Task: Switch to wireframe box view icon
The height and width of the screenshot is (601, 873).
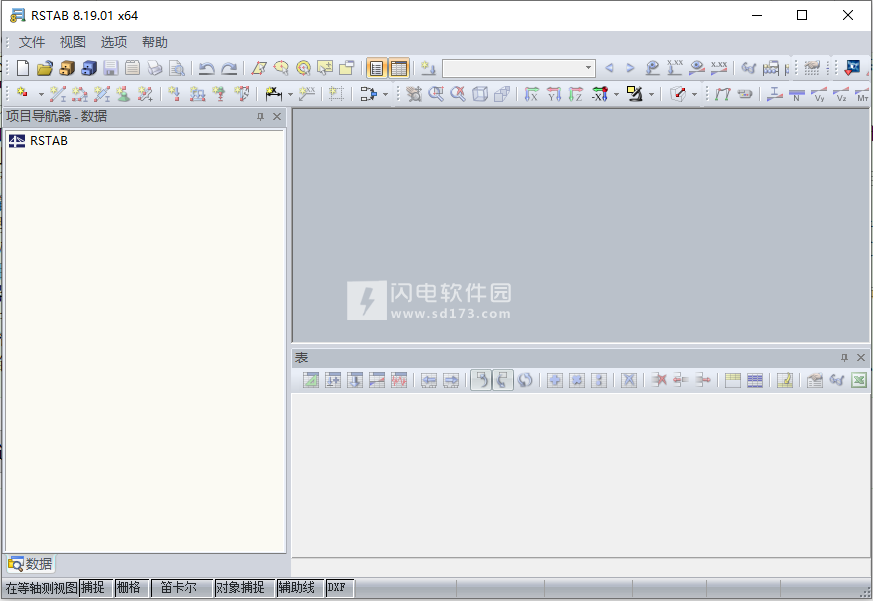Action: [x=480, y=94]
